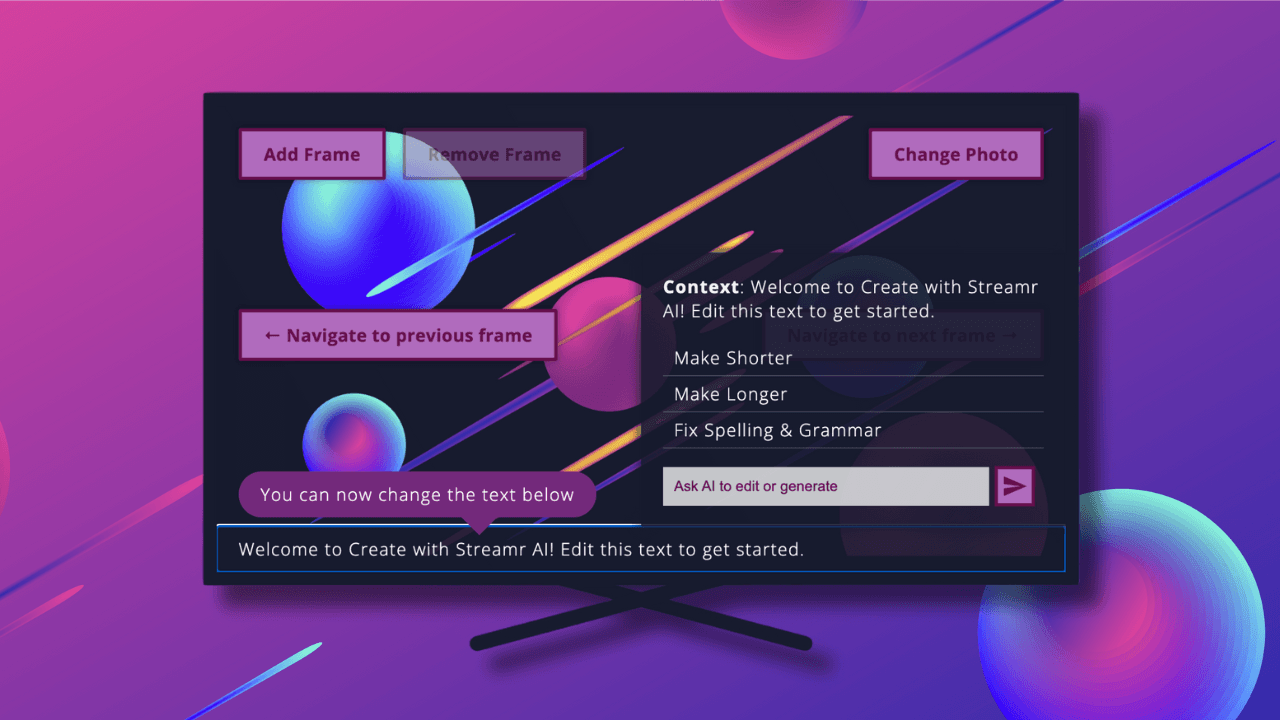This screenshot has height=720, width=1280.
Task: Click the small gradient sphere above the tooltip
Action: click(x=353, y=435)
